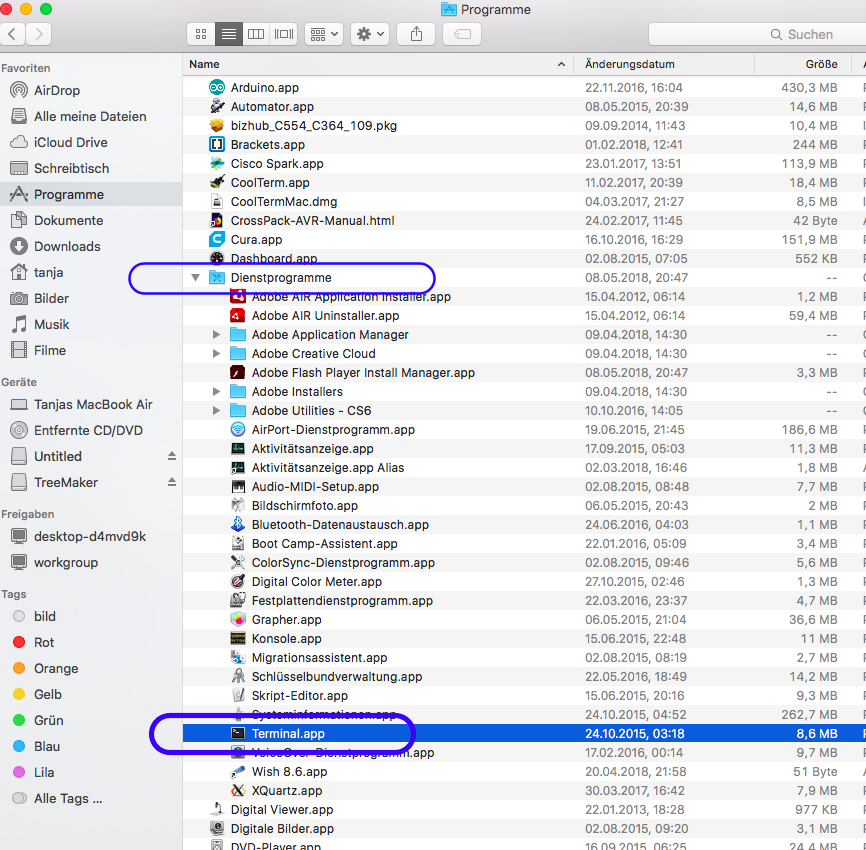Eject the Untitled volume

point(172,456)
